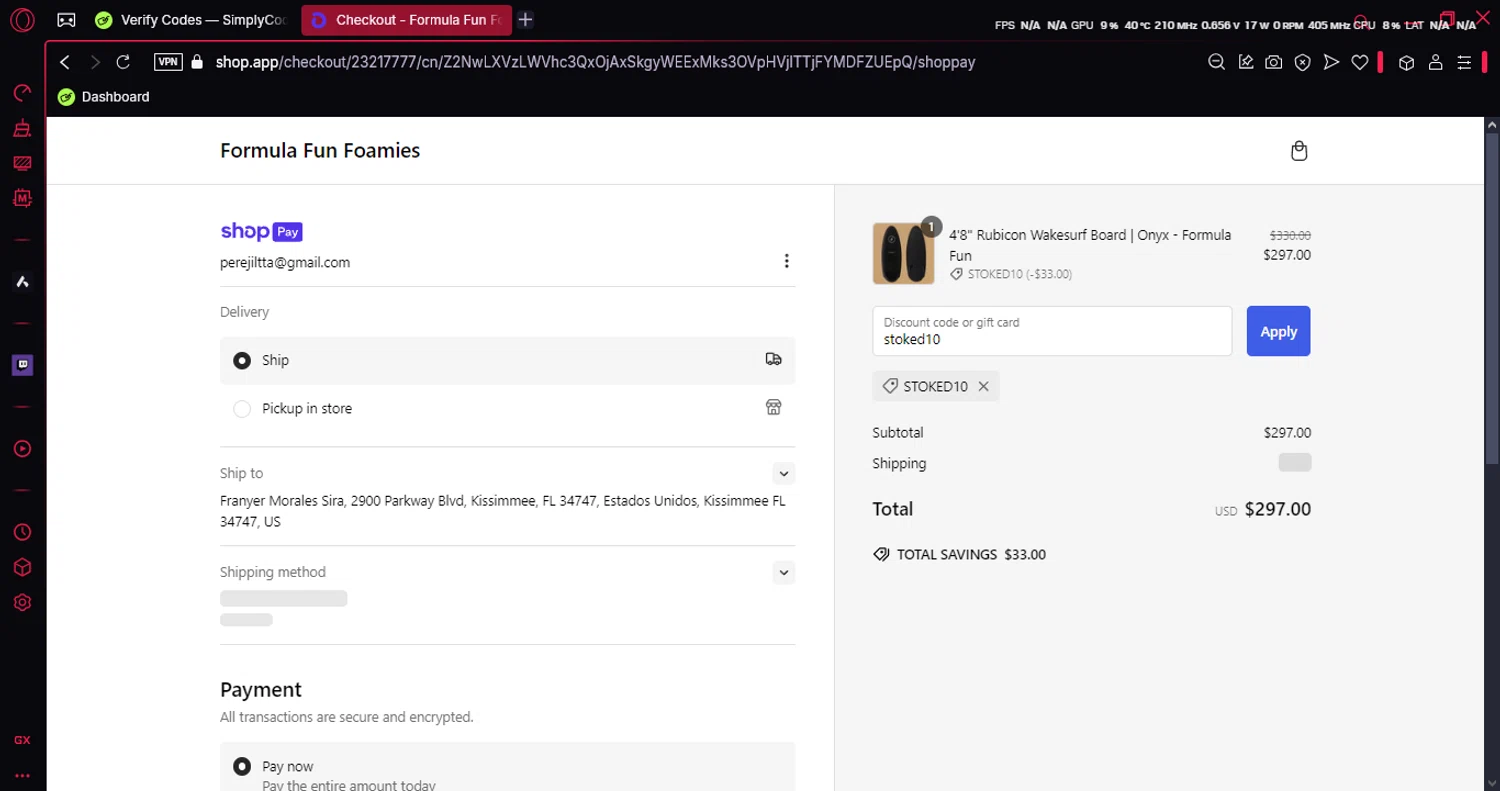Screen dimensions: 1500x791
Task: Open Easy Setup sliders icon
Action: tap(1464, 62)
